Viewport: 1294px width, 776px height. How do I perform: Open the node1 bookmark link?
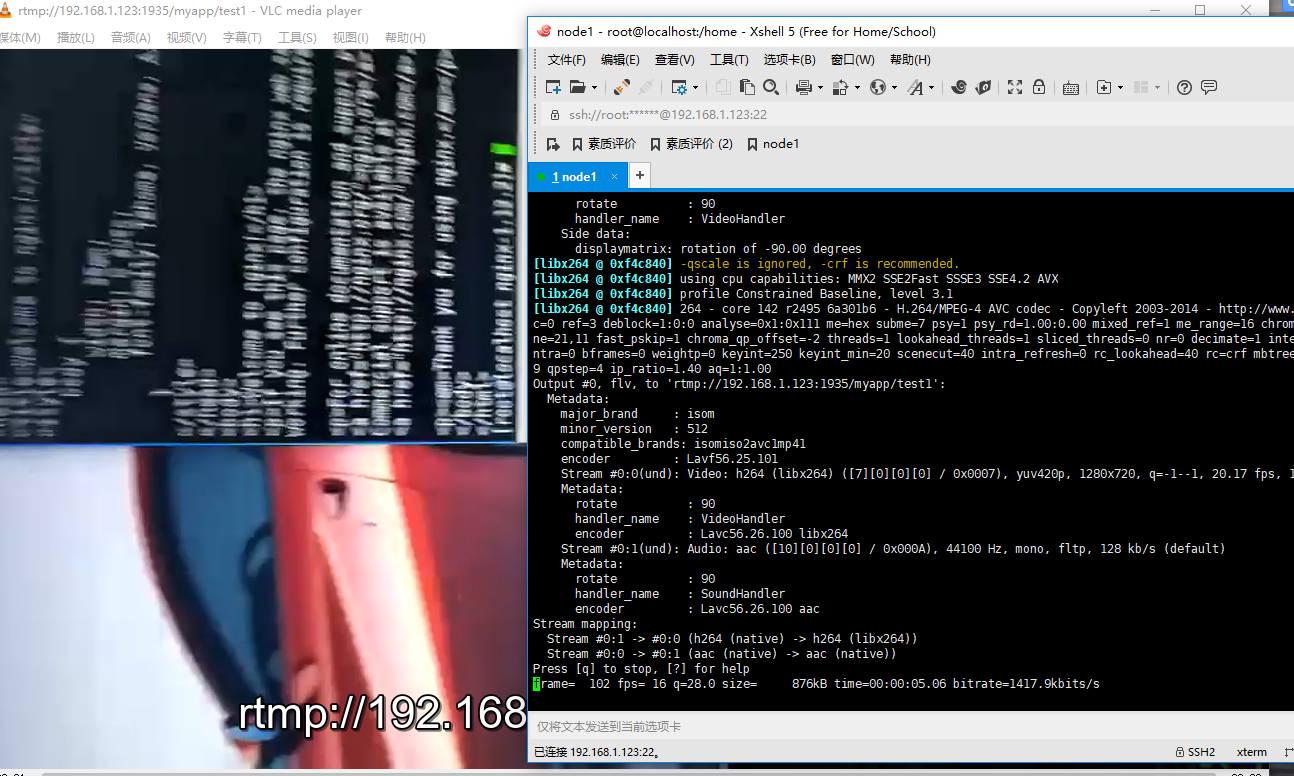coord(773,144)
